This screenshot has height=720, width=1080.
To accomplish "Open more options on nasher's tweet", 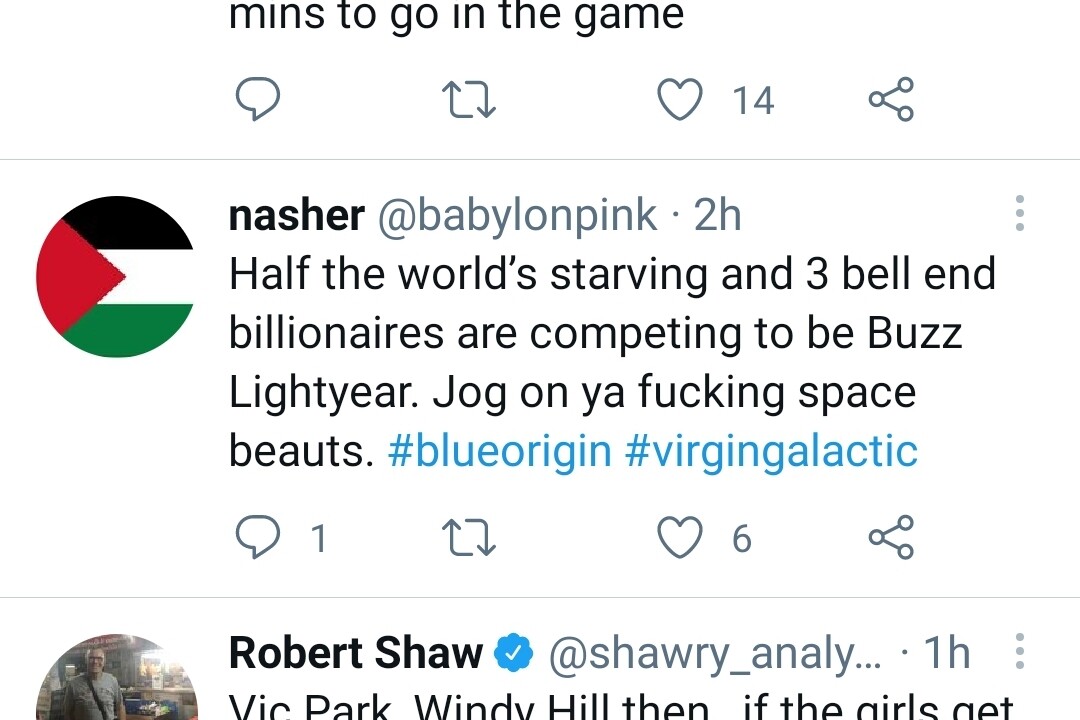I will [1019, 214].
